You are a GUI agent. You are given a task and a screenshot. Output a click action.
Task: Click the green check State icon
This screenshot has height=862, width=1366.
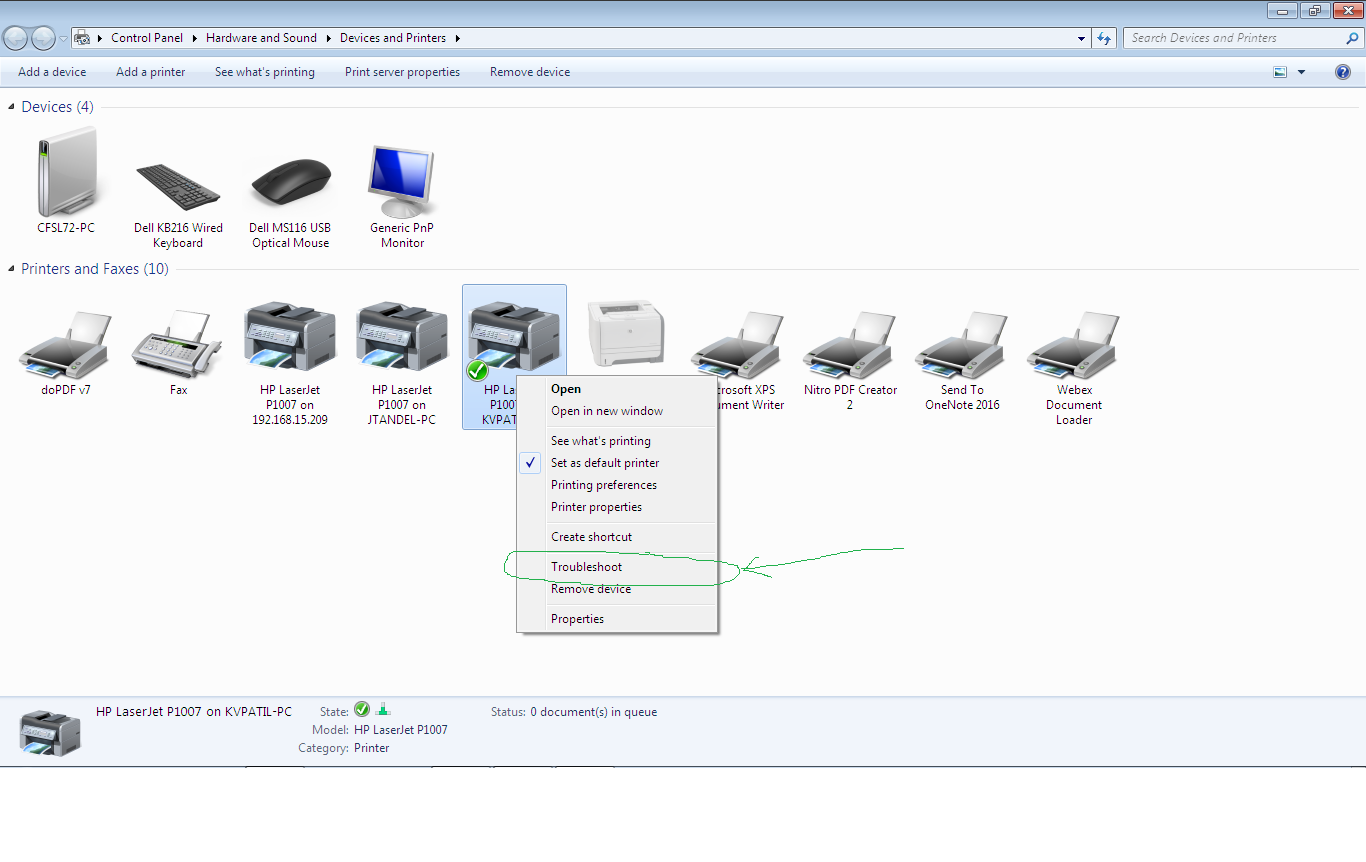[x=362, y=710]
